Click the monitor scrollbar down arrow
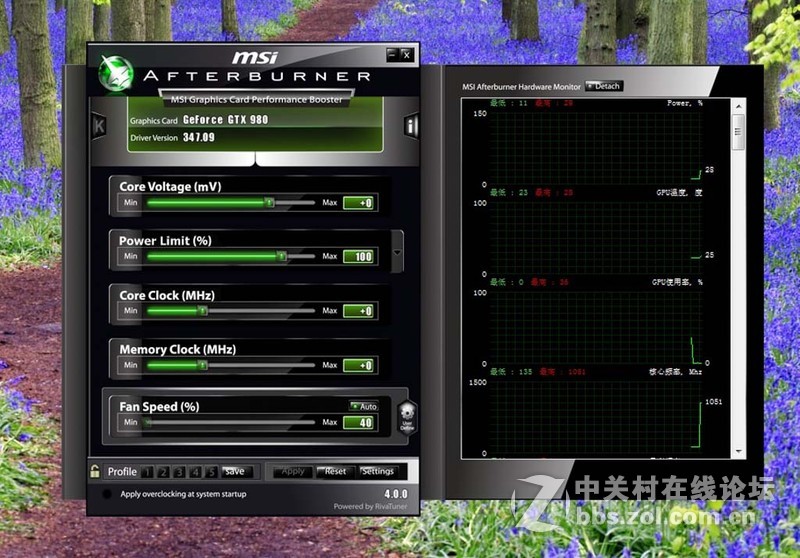The image size is (800, 558). tap(738, 452)
